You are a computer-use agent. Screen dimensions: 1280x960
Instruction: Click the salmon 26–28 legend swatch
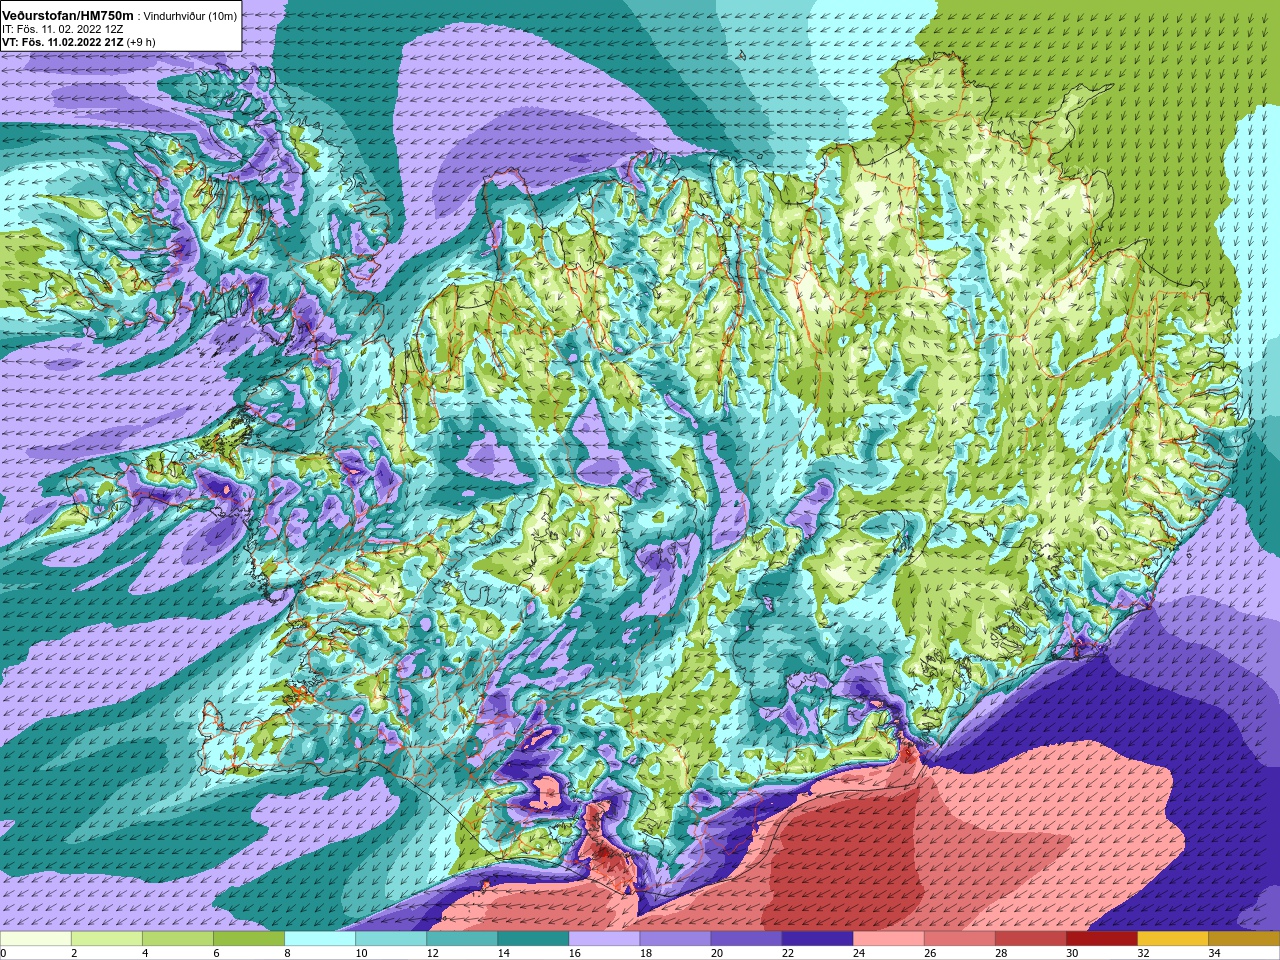pyautogui.click(x=959, y=939)
